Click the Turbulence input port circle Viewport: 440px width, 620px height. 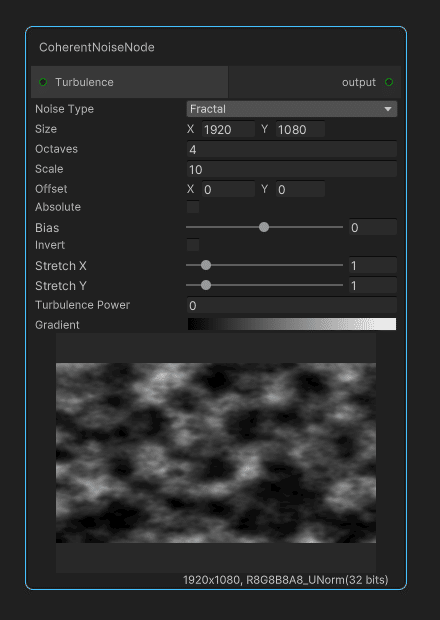(43, 82)
